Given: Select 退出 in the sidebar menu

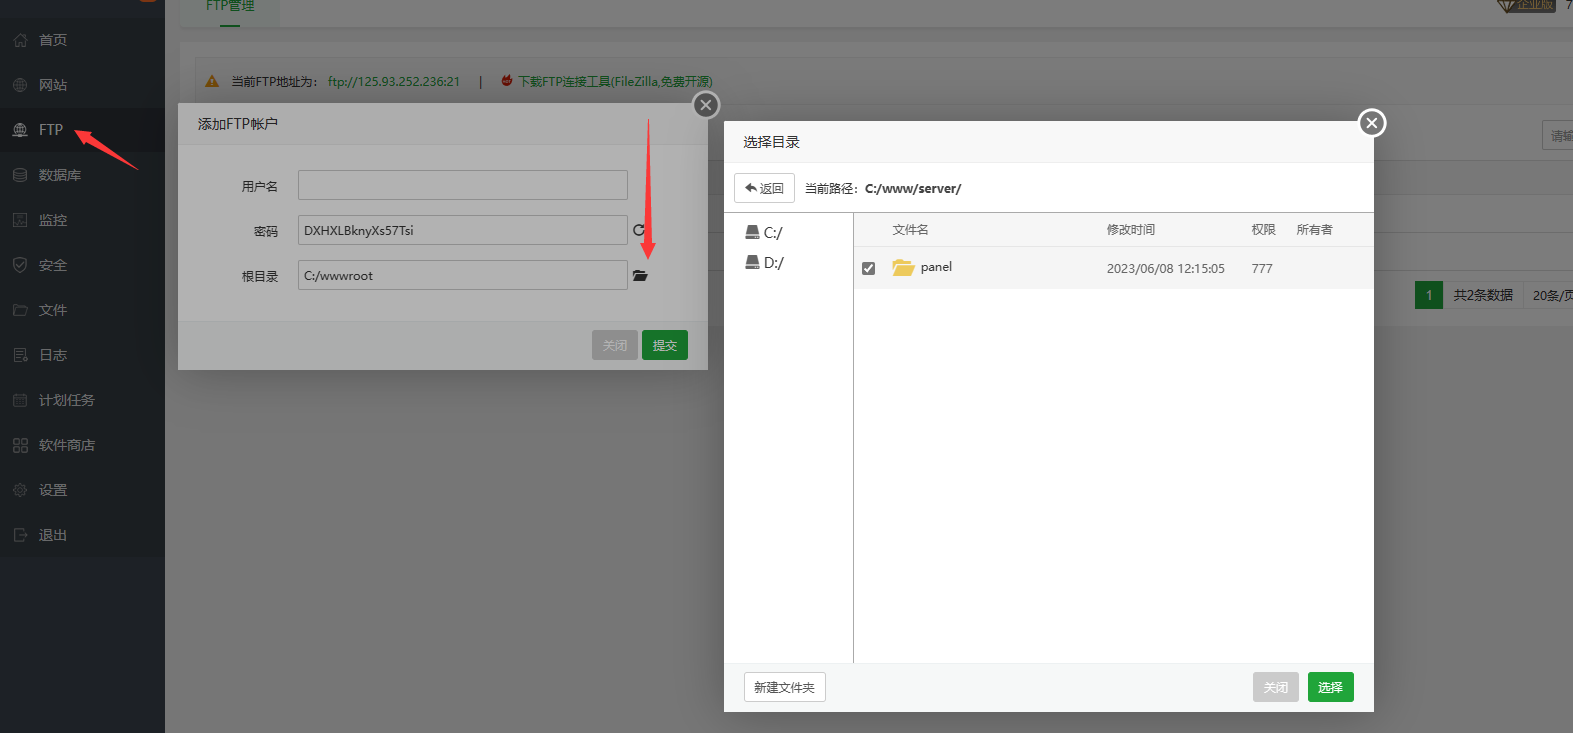Looking at the screenshot, I should coord(53,535).
